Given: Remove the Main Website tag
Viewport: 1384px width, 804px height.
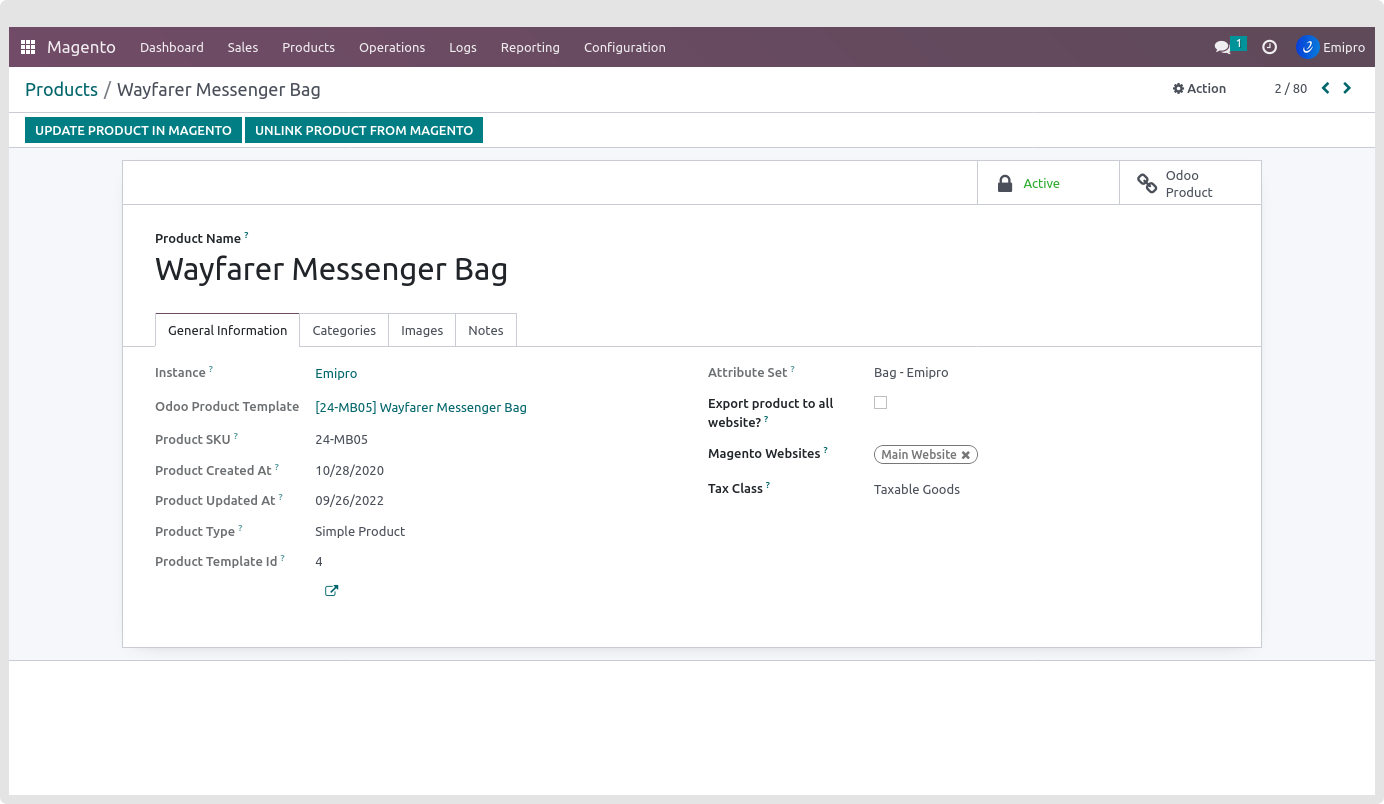Looking at the screenshot, I should point(966,455).
